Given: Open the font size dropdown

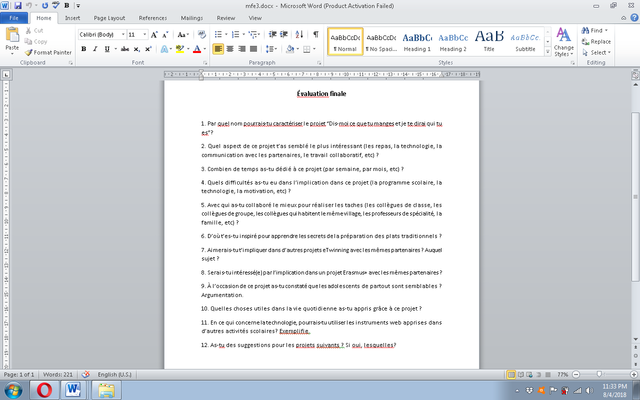Looking at the screenshot, I should click(144, 35).
